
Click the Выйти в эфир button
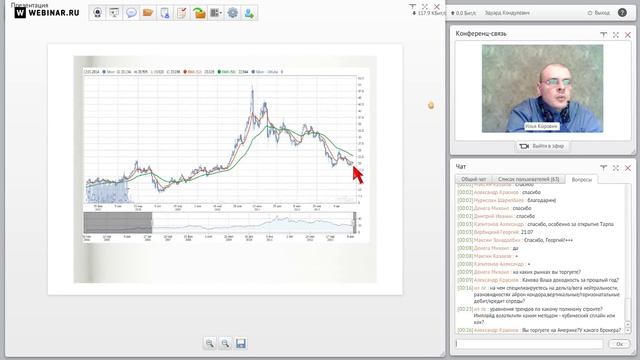(x=542, y=146)
